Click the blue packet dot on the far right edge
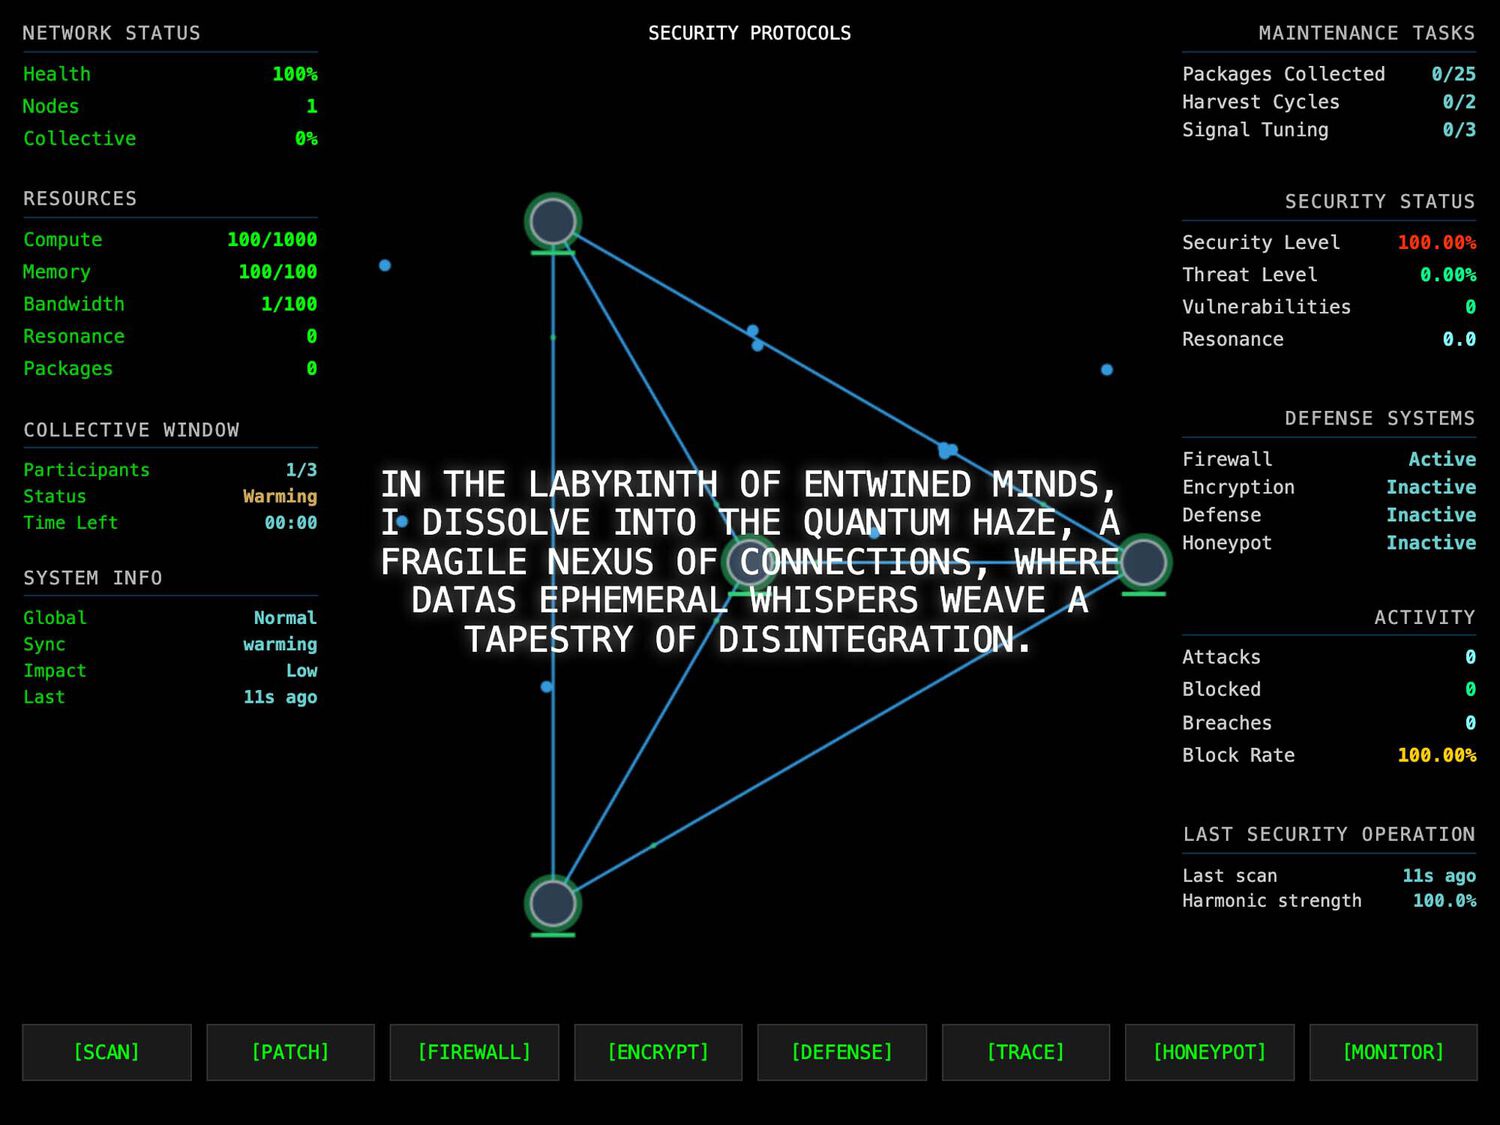The height and width of the screenshot is (1125, 1500). 1106,369
